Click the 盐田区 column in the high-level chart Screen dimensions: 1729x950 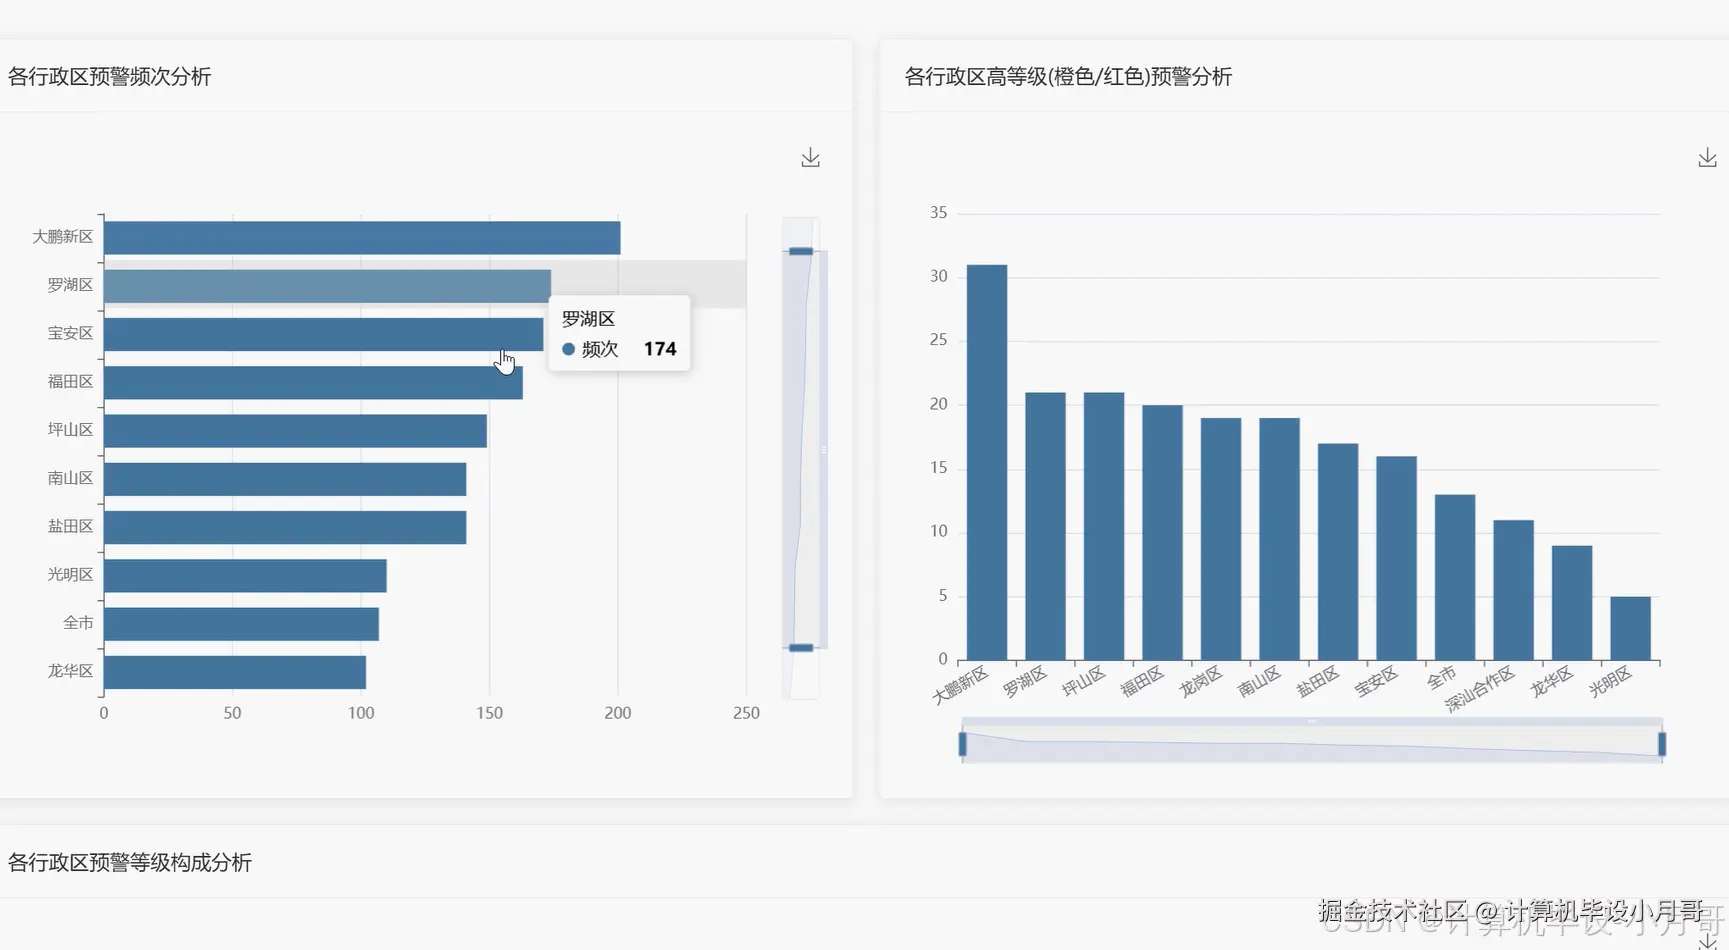1338,552
